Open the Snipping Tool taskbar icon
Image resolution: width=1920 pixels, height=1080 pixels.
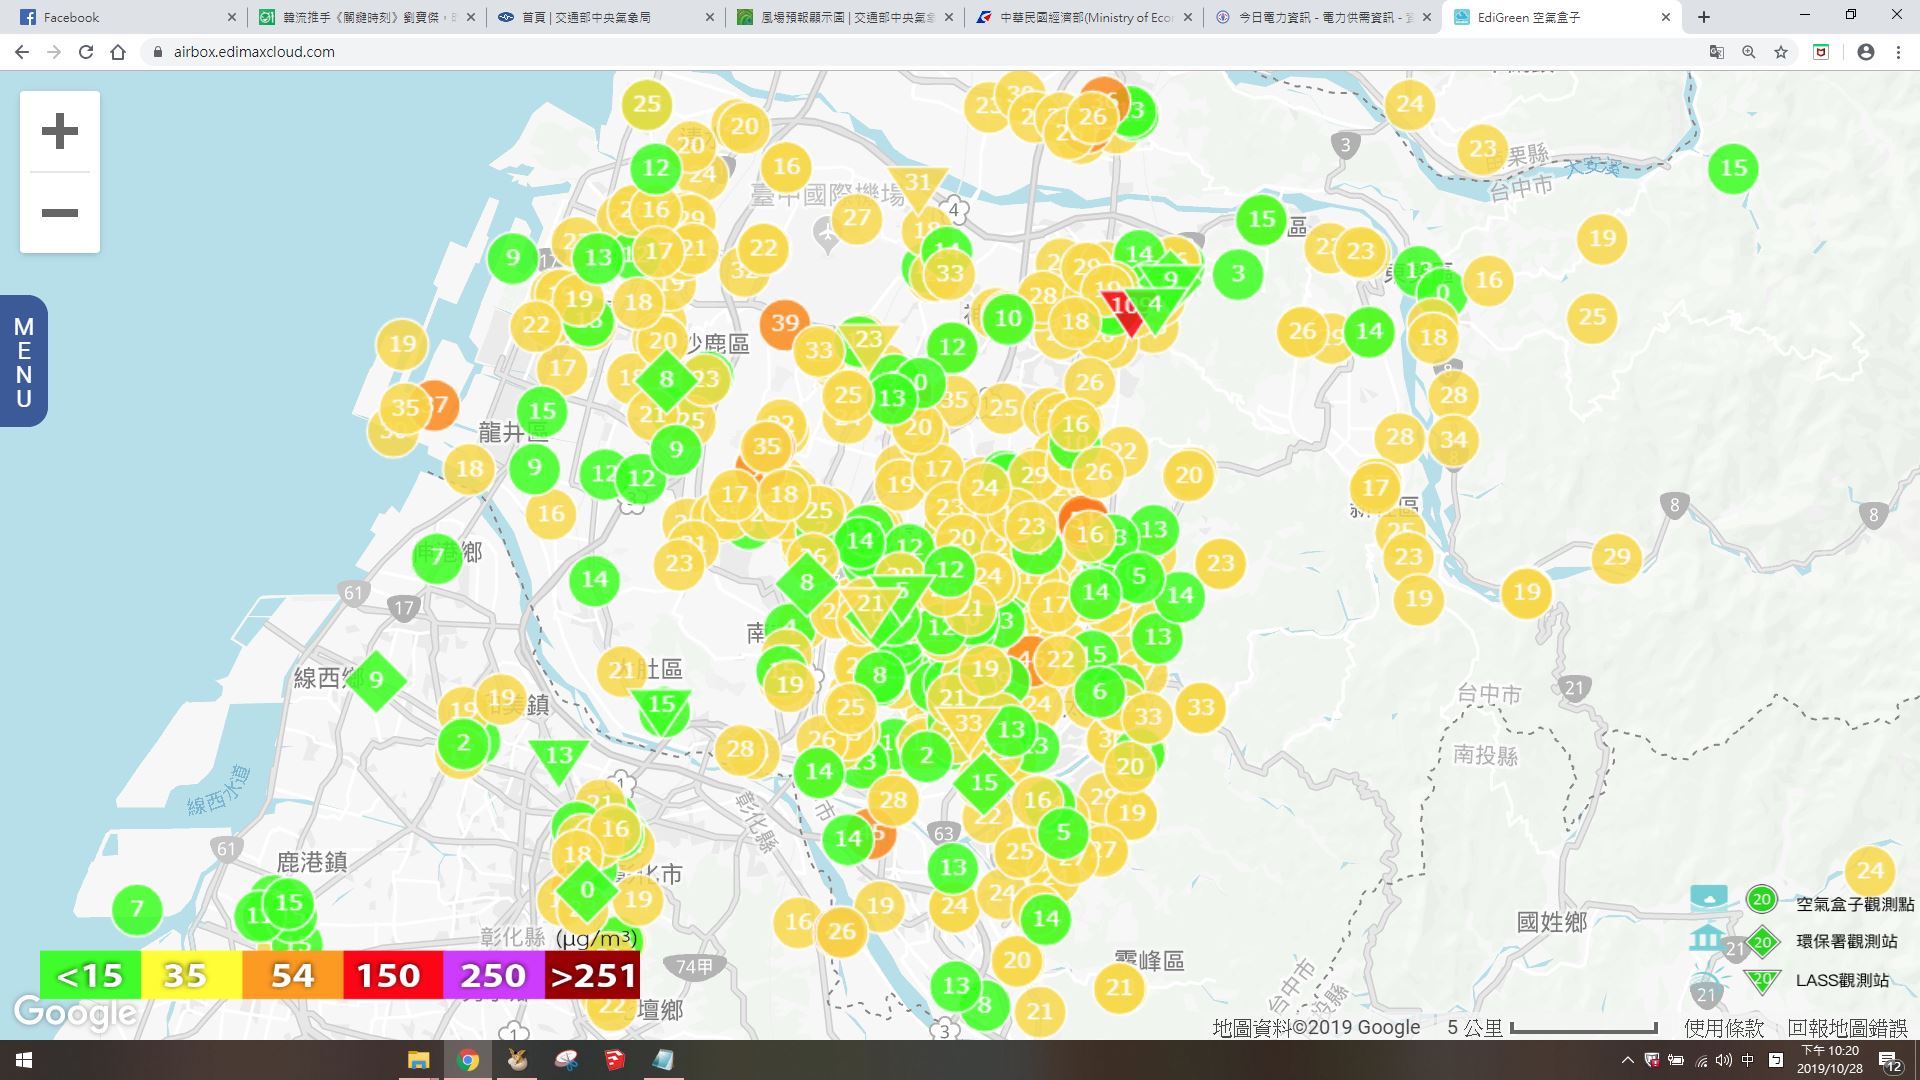click(x=566, y=1060)
